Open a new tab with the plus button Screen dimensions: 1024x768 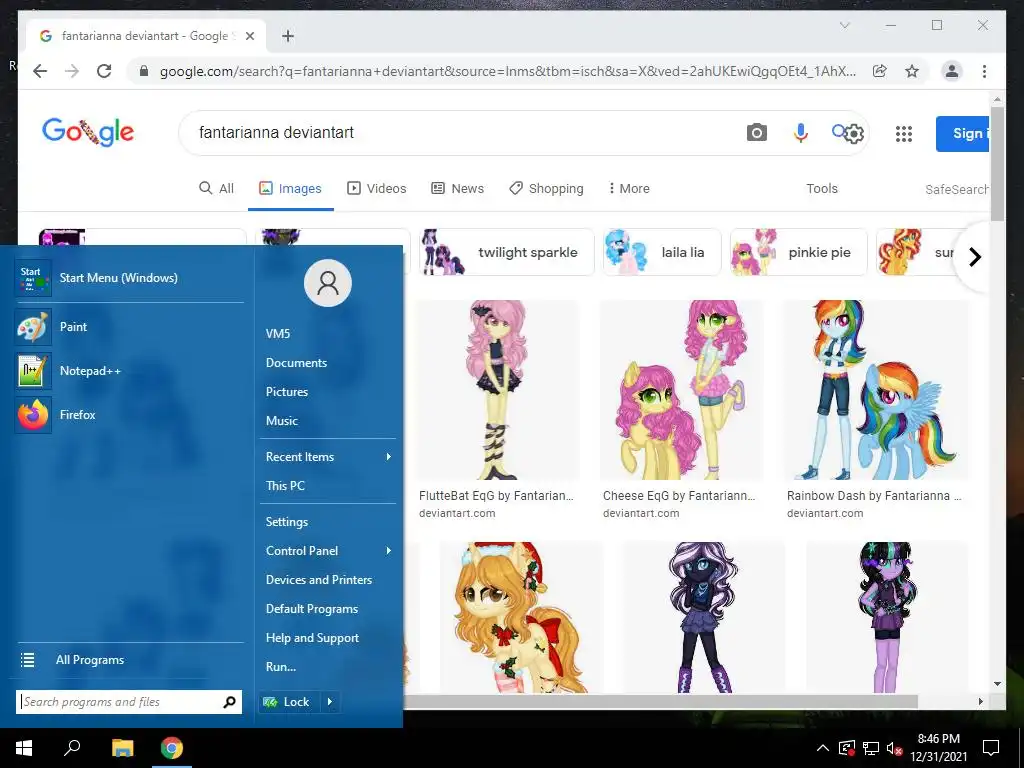(288, 36)
